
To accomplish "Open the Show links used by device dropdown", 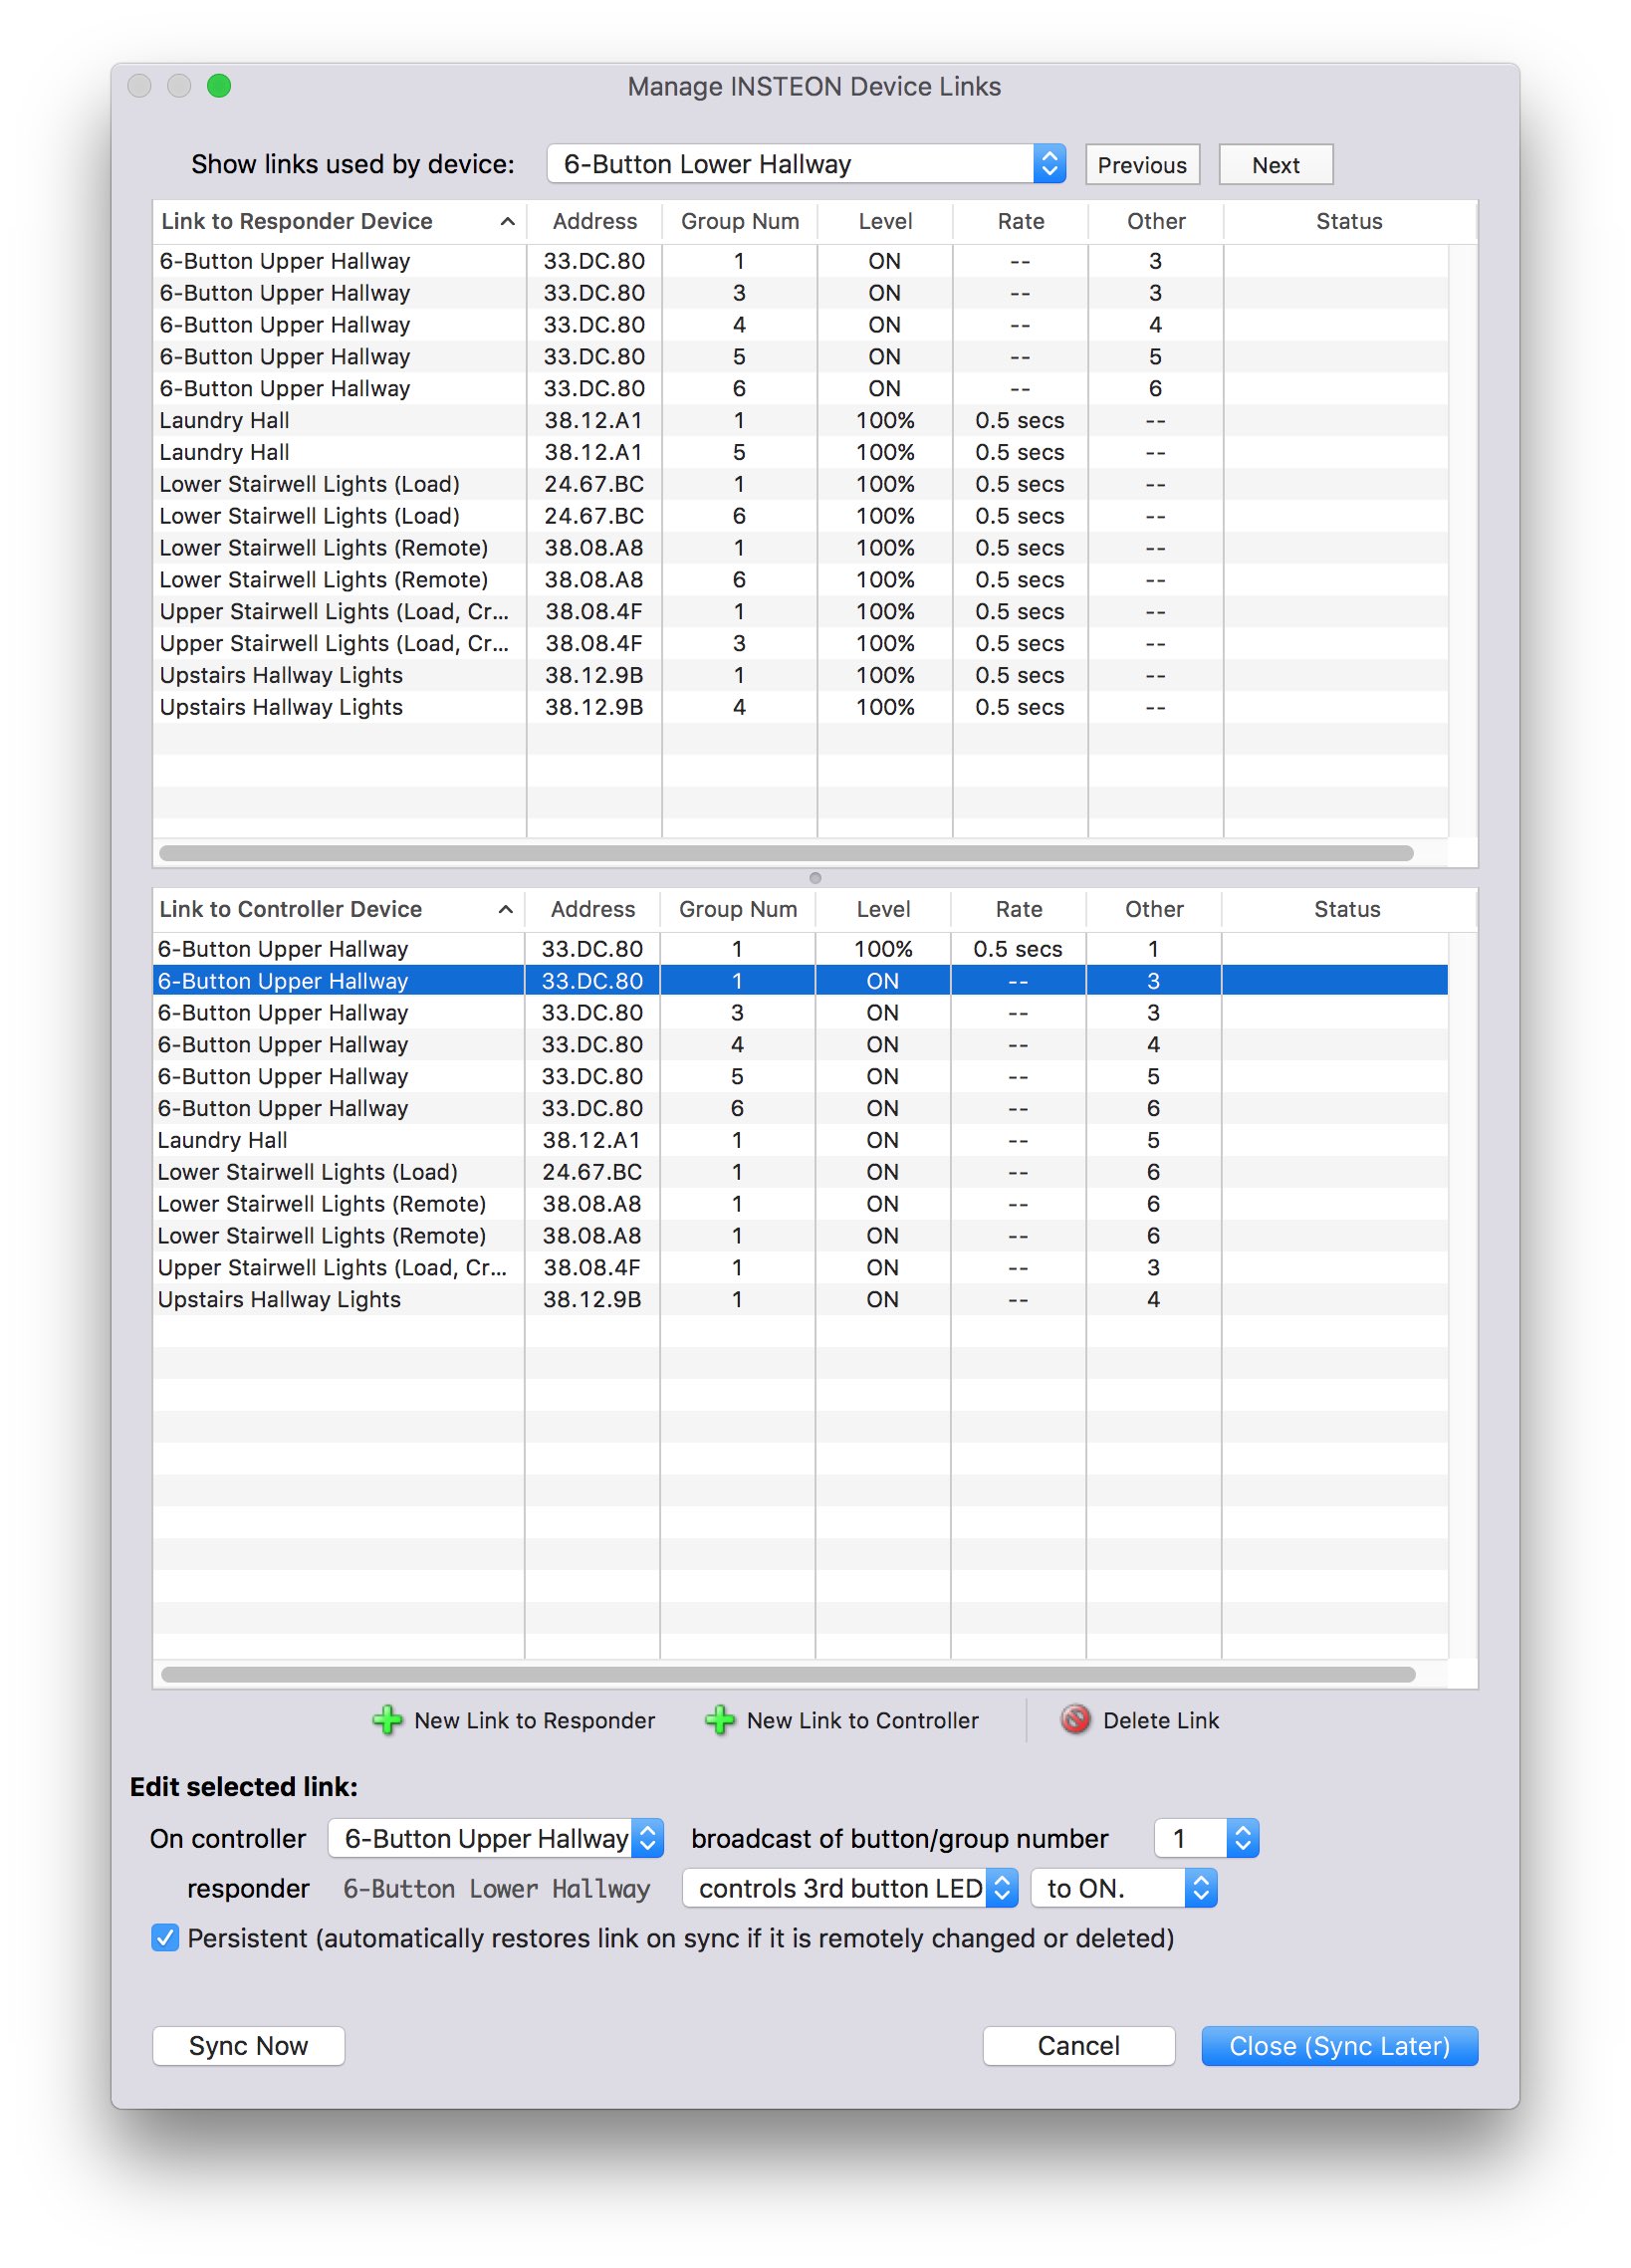I will click(806, 164).
